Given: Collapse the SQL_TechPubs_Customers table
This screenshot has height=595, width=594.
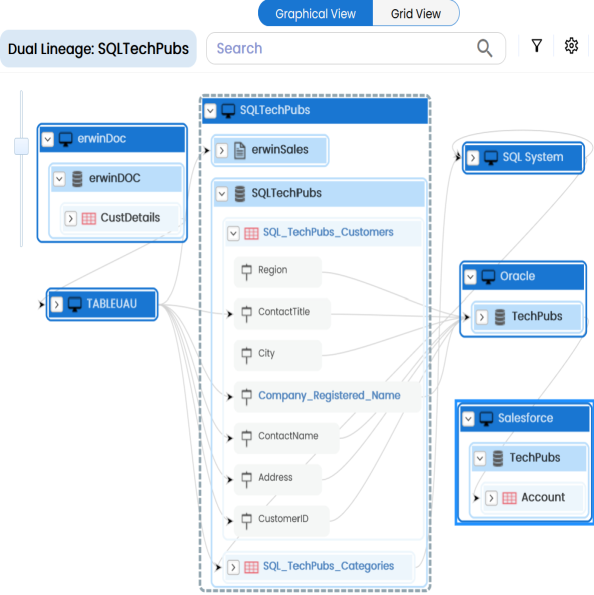Looking at the screenshot, I should (x=233, y=233).
